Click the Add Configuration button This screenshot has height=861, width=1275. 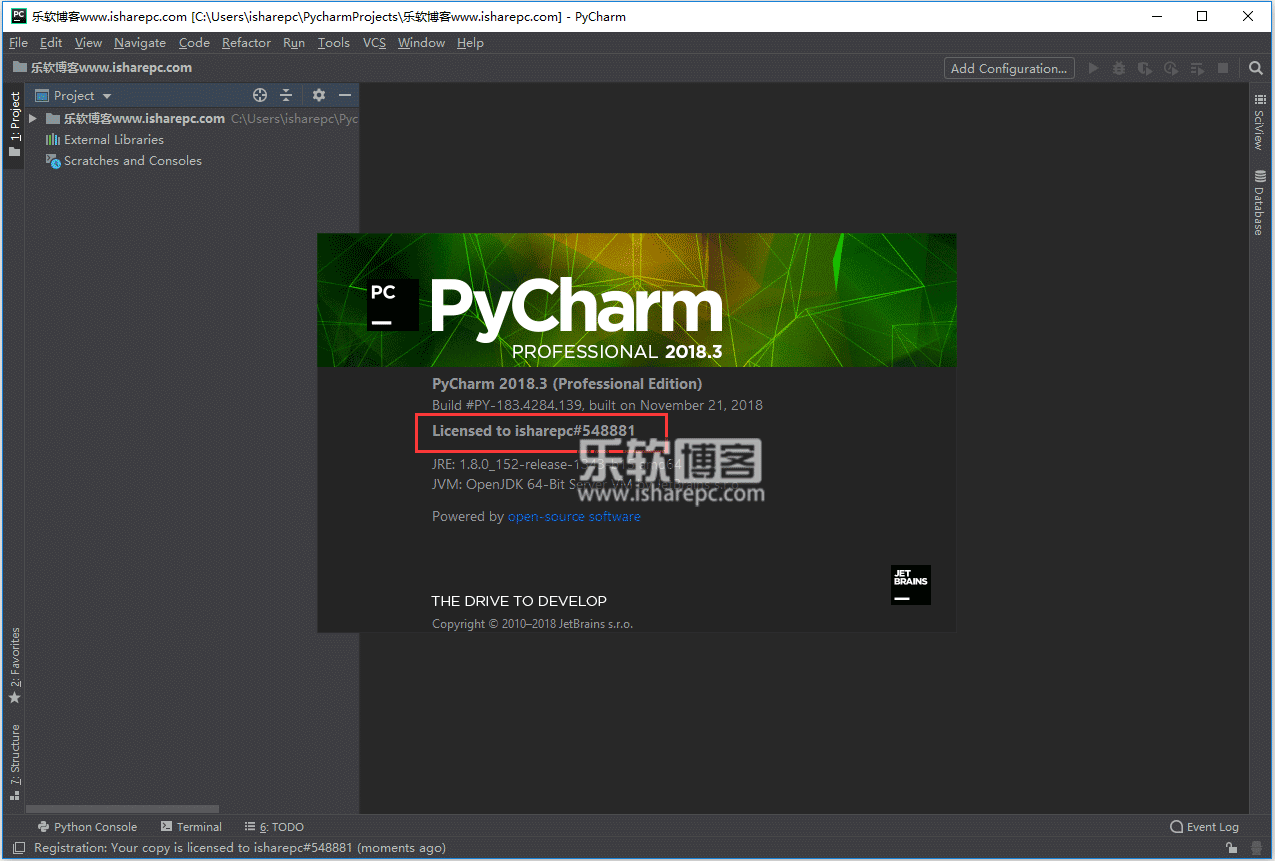[x=1009, y=68]
